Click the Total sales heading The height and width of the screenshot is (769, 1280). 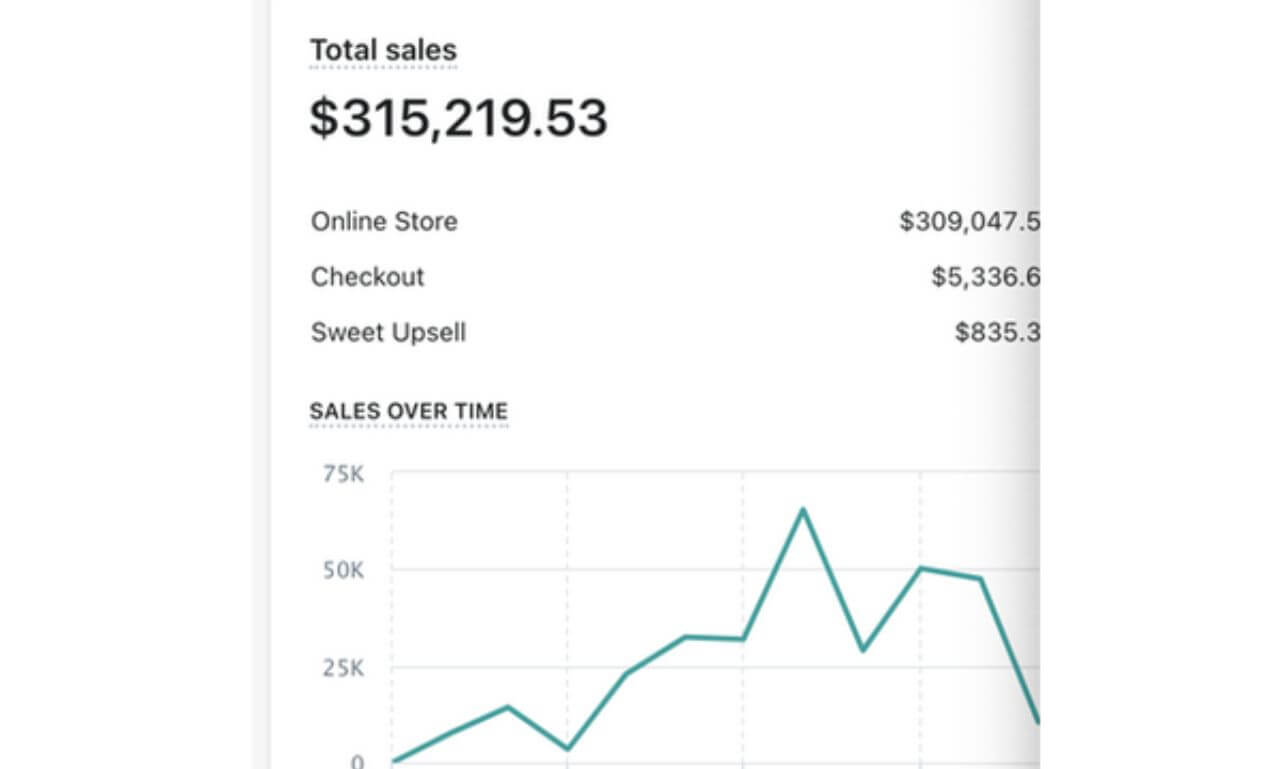click(x=383, y=50)
